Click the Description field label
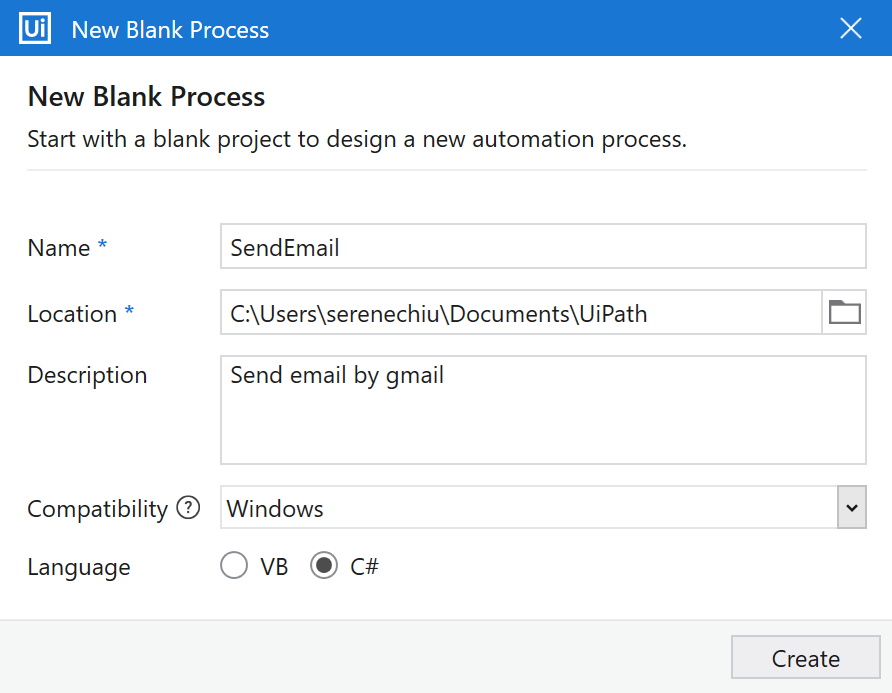 point(87,375)
